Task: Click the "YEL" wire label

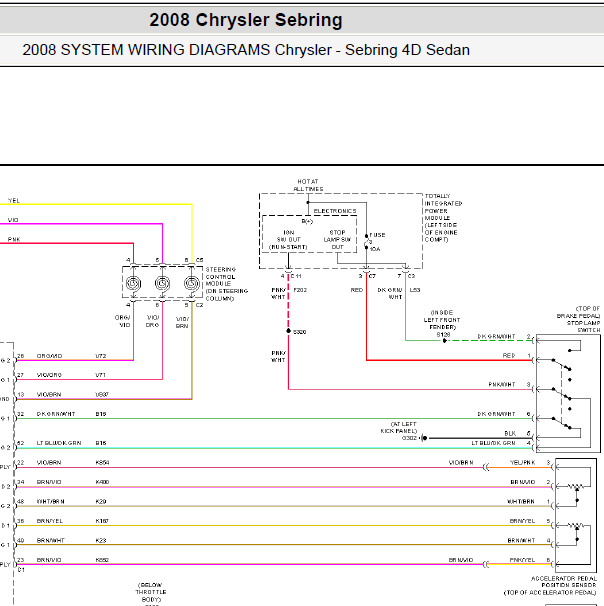Action: (14, 201)
